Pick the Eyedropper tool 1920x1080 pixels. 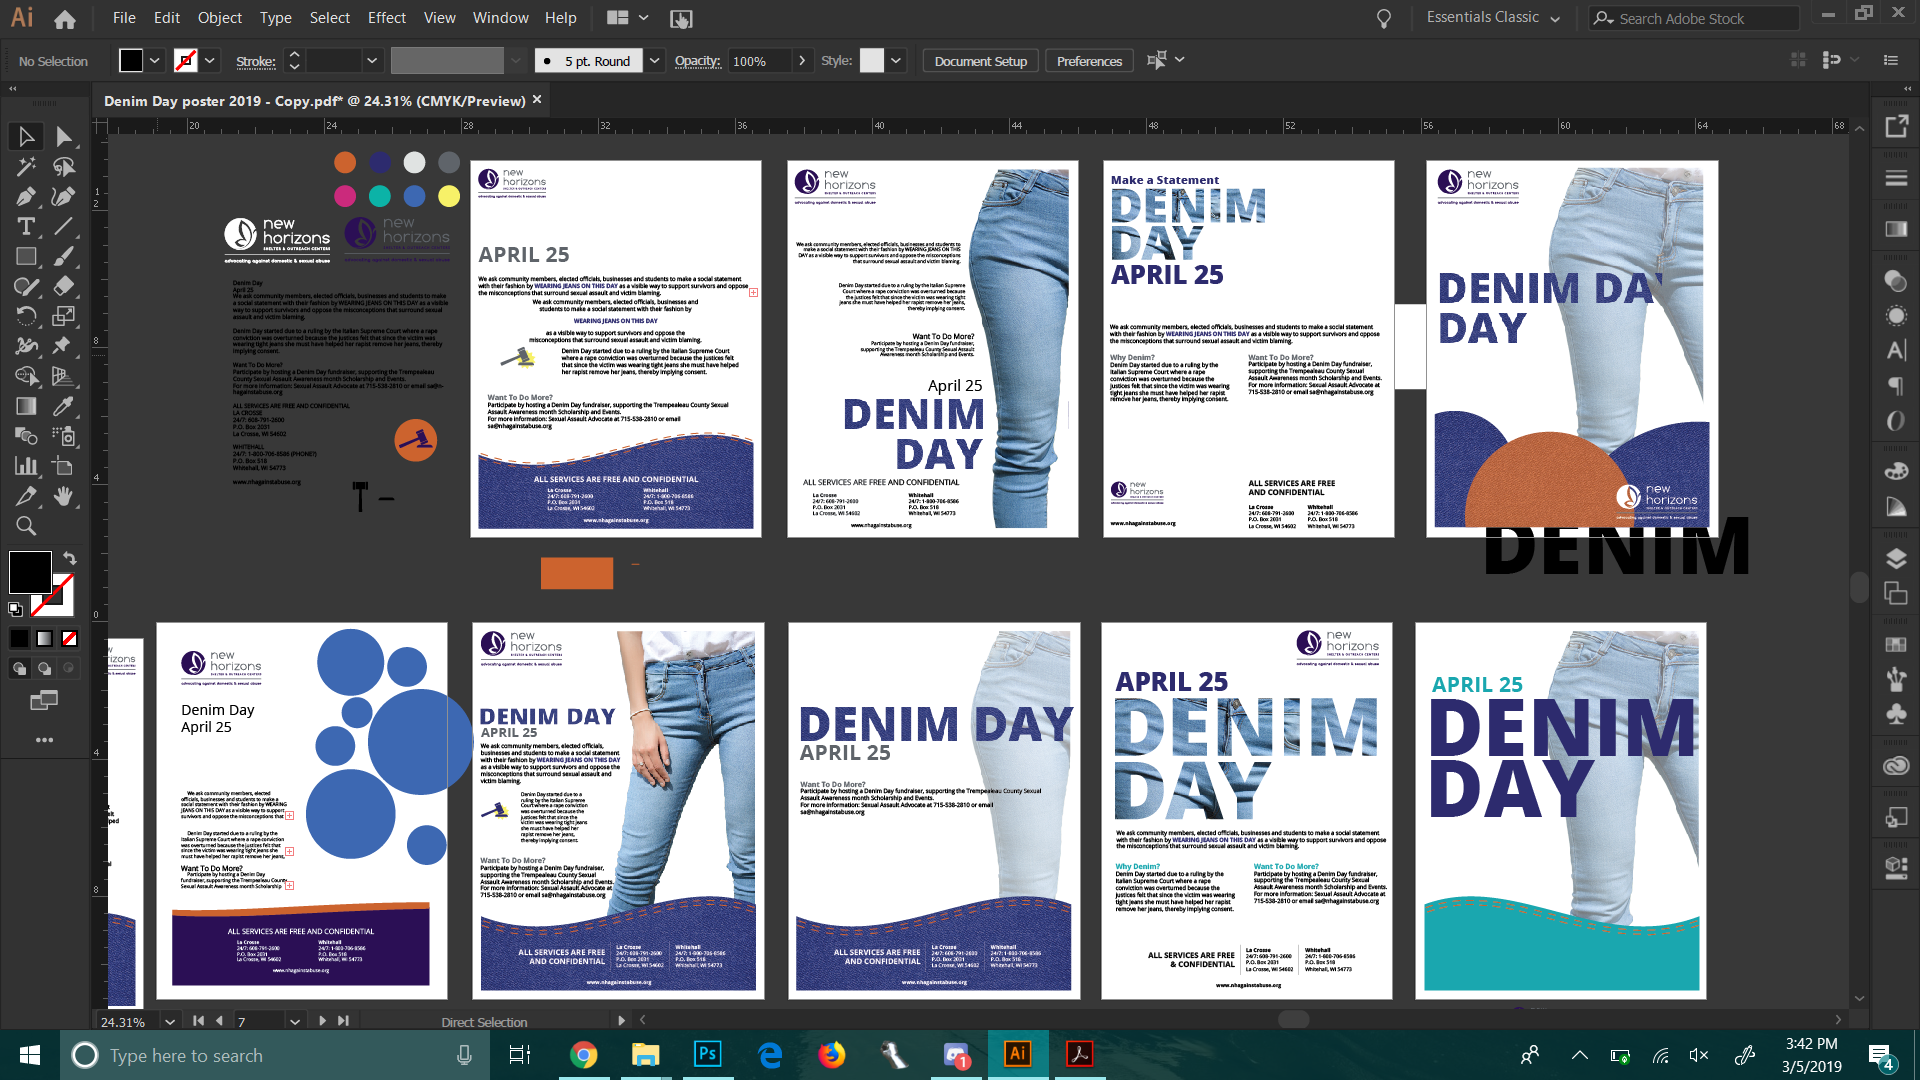coord(63,406)
